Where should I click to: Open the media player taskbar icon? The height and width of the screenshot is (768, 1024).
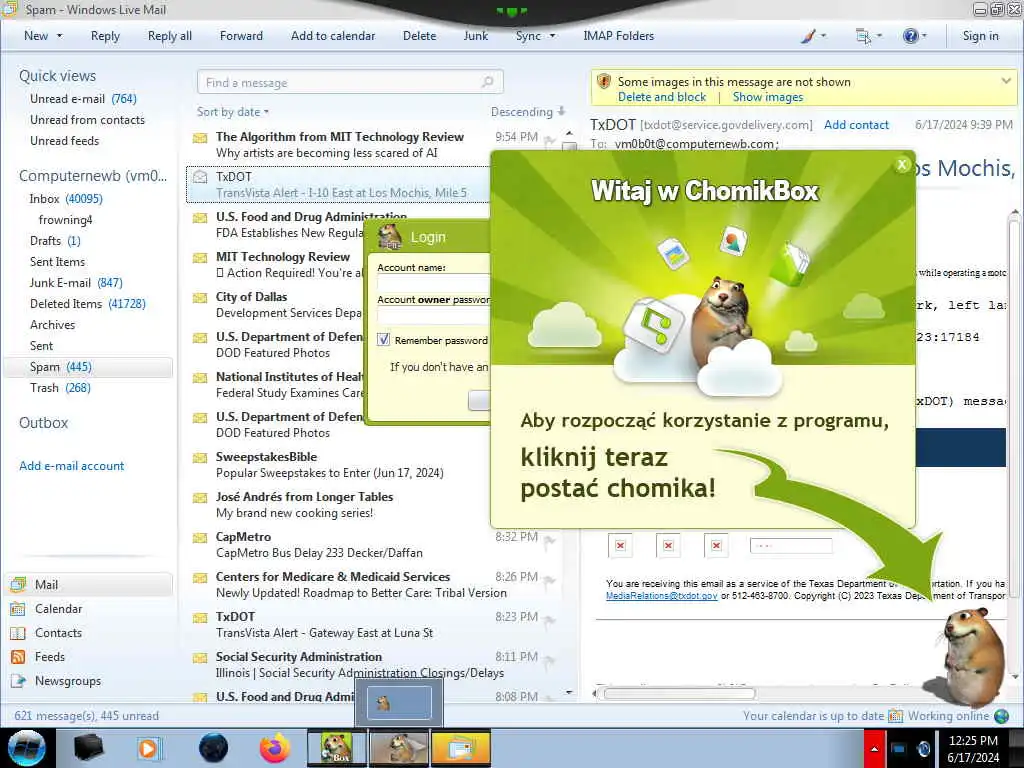point(148,748)
